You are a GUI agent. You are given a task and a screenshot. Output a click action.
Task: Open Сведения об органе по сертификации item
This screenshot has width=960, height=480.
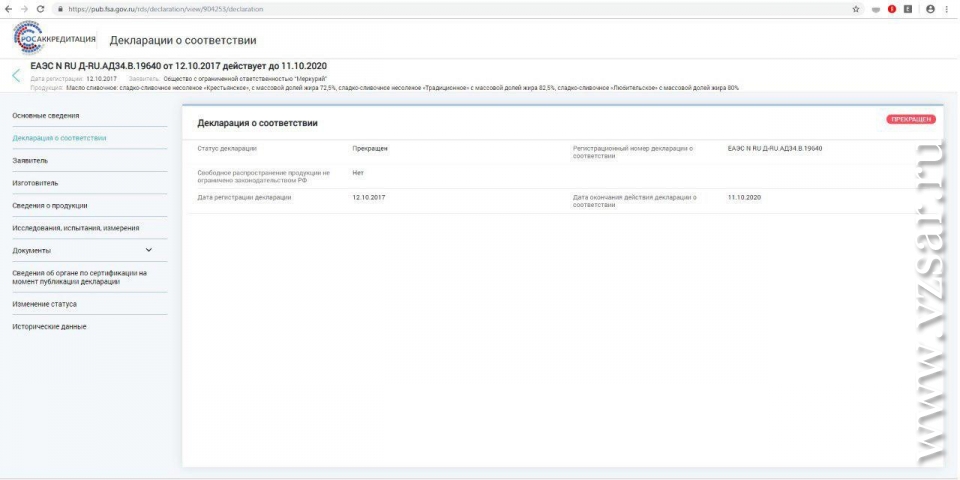click(80, 276)
